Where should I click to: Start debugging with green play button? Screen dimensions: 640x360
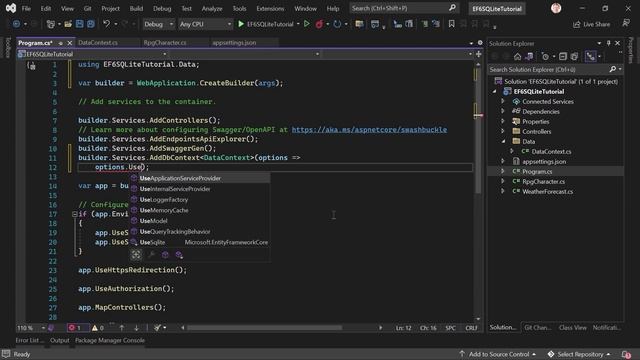[241, 24]
